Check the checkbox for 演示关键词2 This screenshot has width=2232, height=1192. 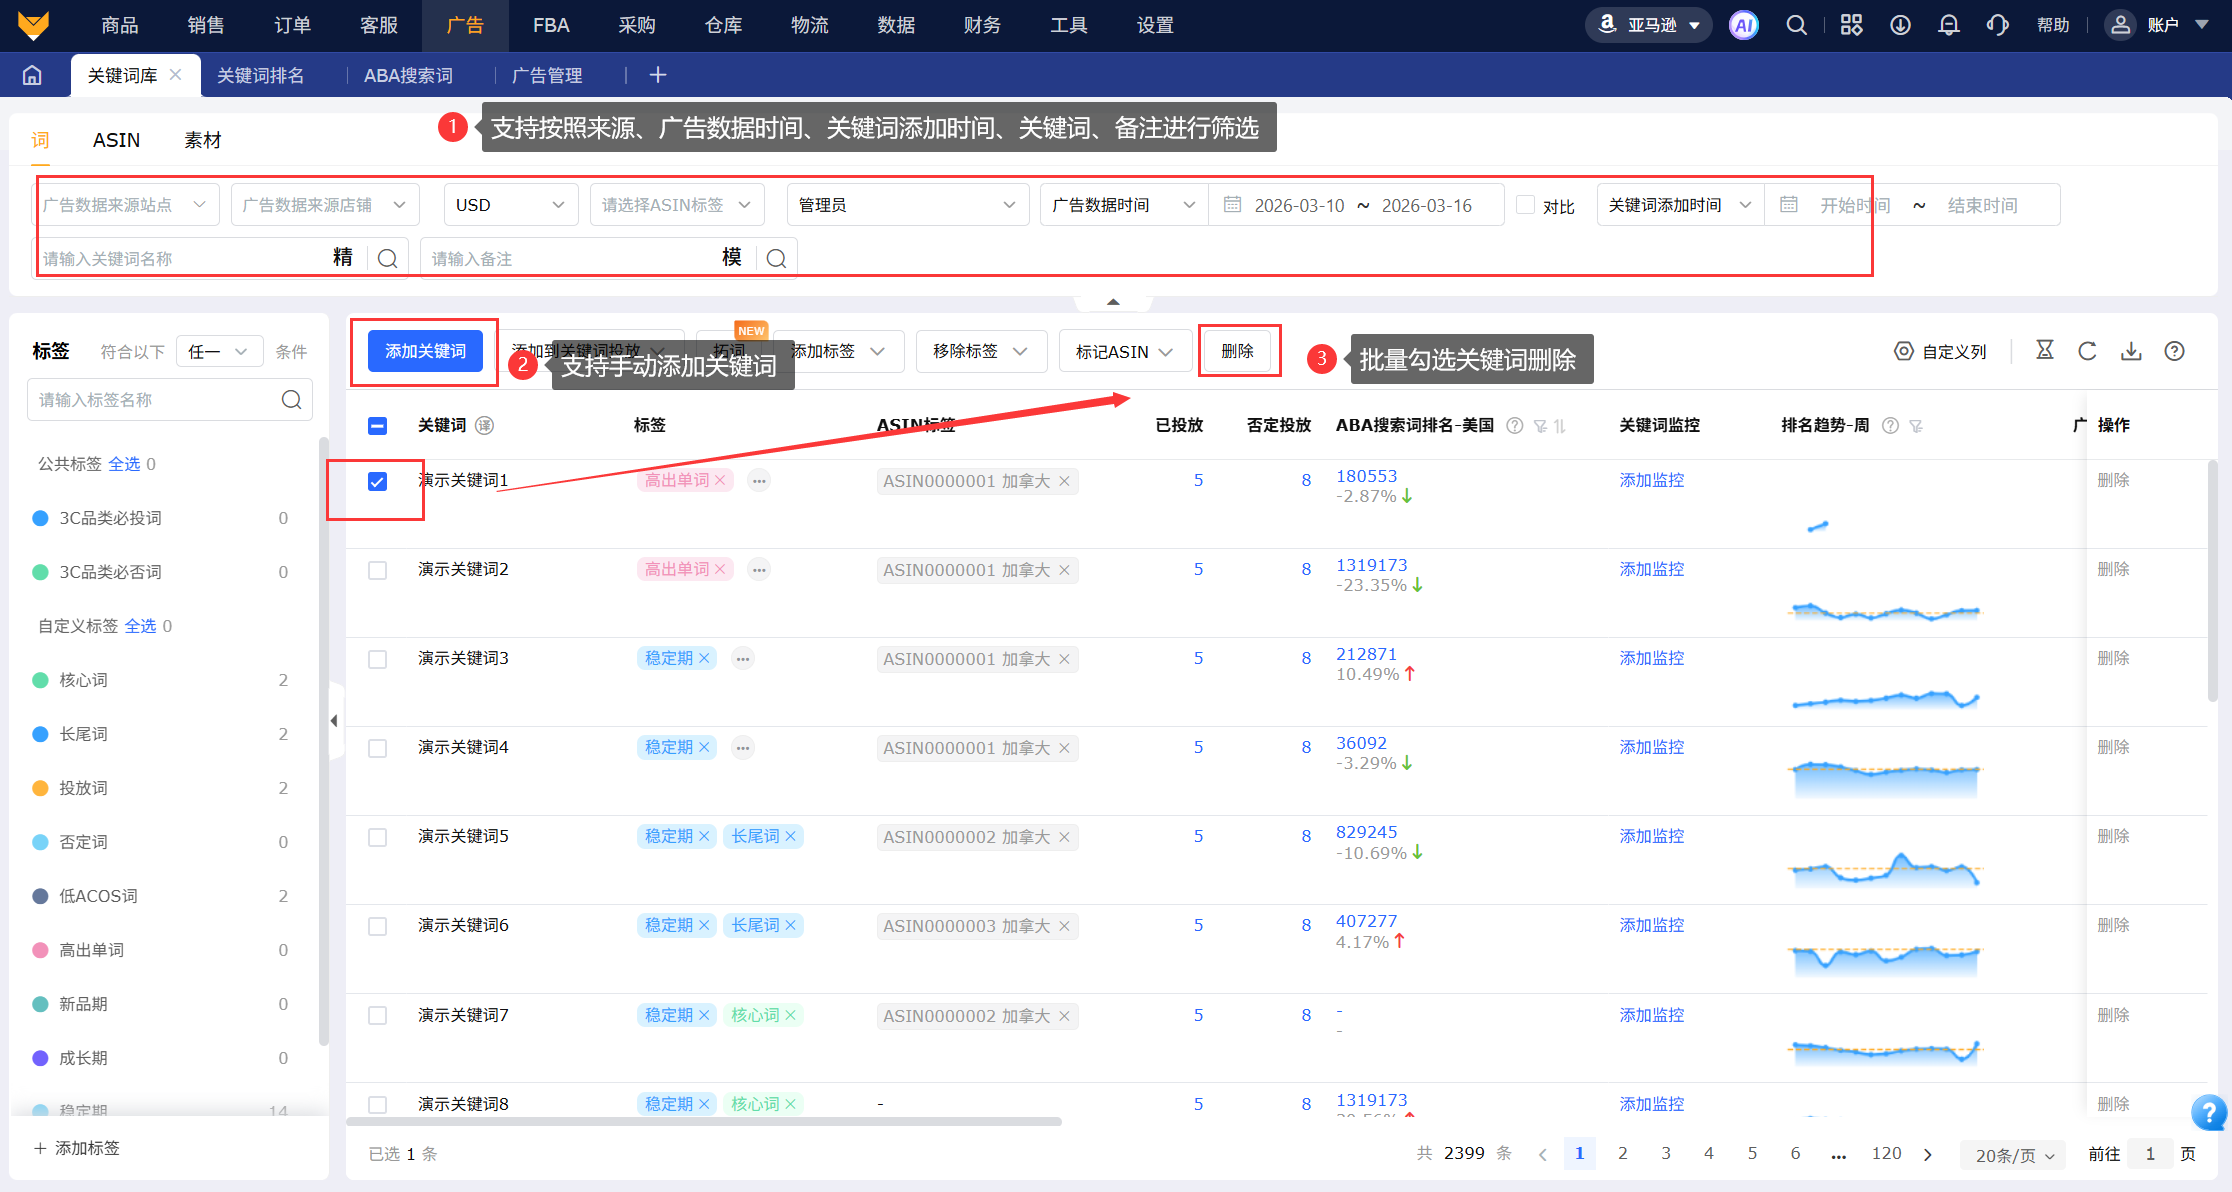377,570
